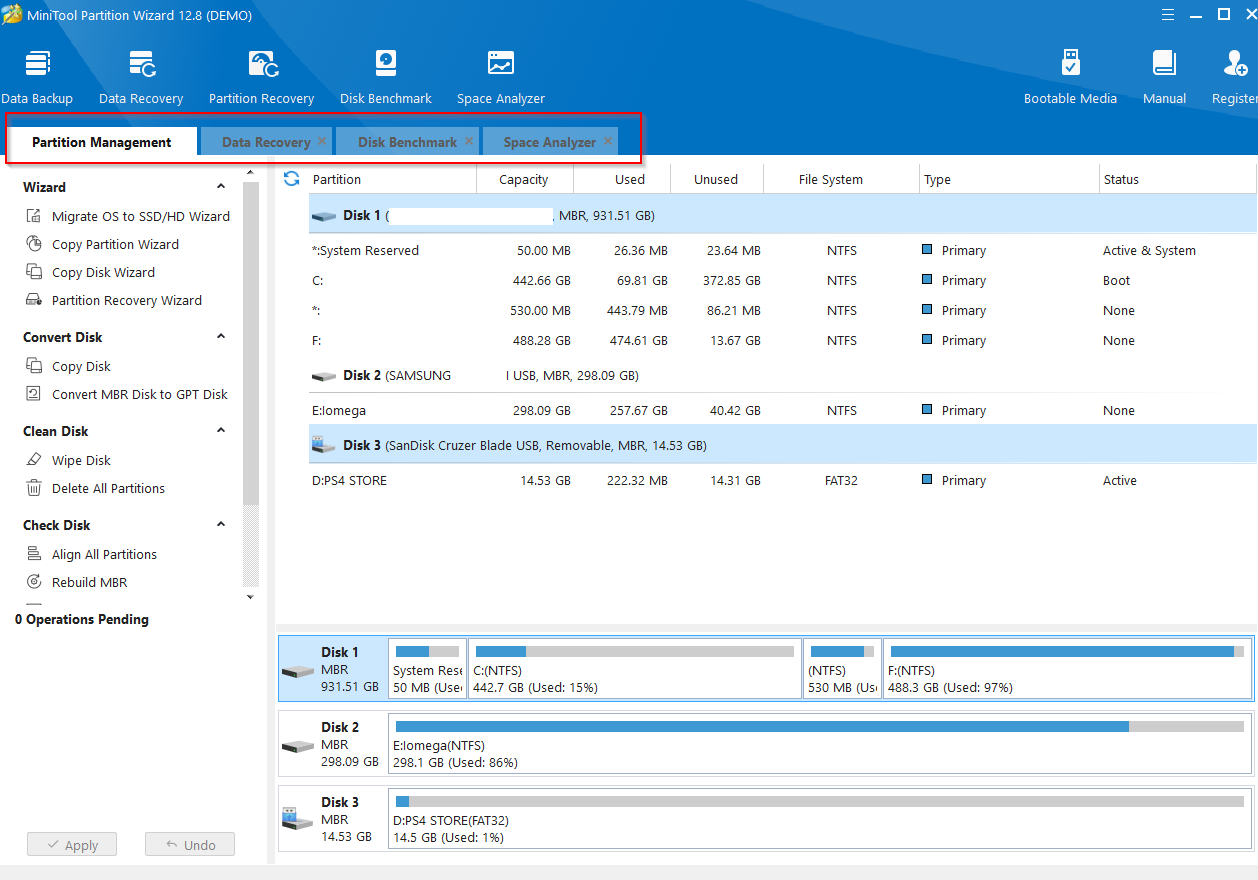Switch to Partition Management tab

click(x=102, y=142)
